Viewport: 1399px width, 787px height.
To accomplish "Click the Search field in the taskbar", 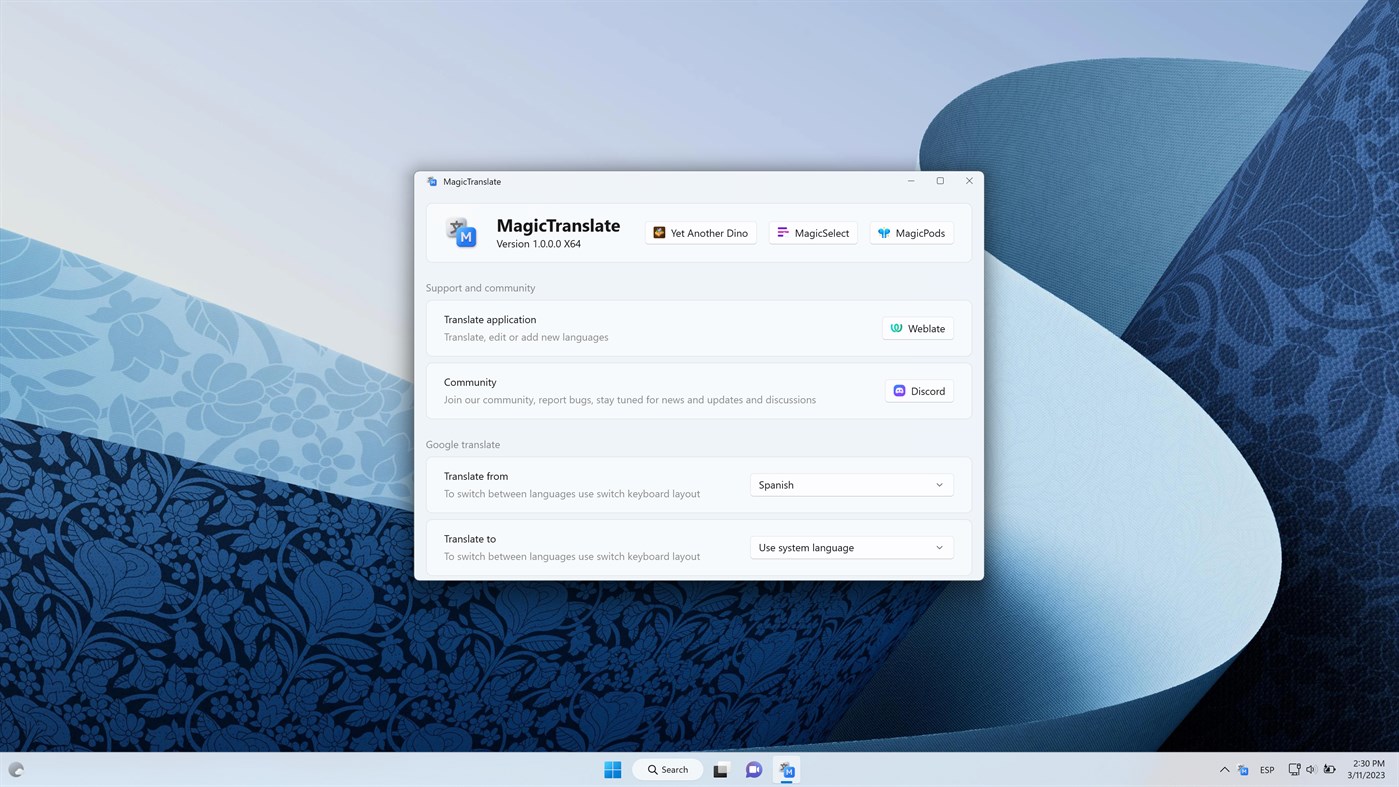I will pyautogui.click(x=667, y=769).
